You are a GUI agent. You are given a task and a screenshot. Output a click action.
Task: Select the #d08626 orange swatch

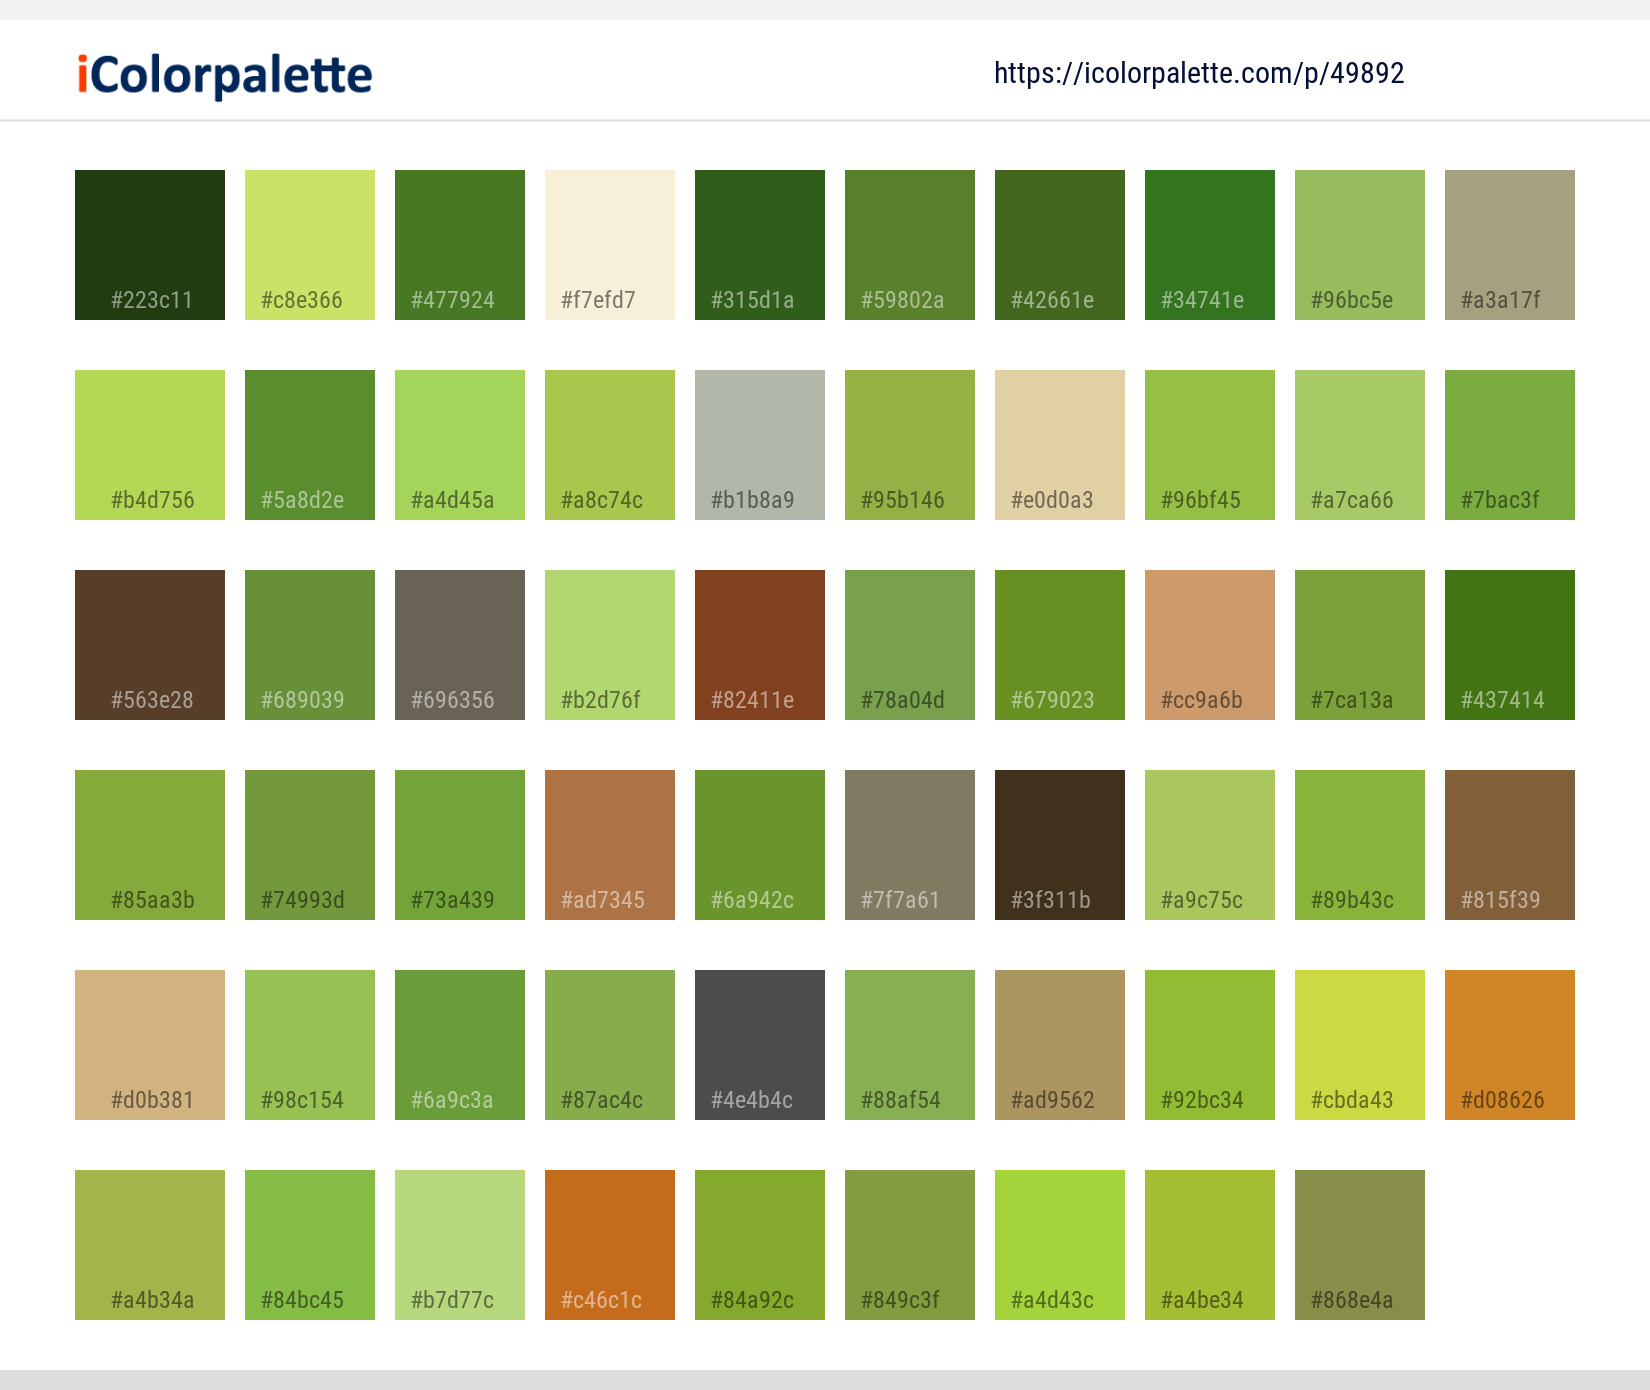pos(1510,1045)
